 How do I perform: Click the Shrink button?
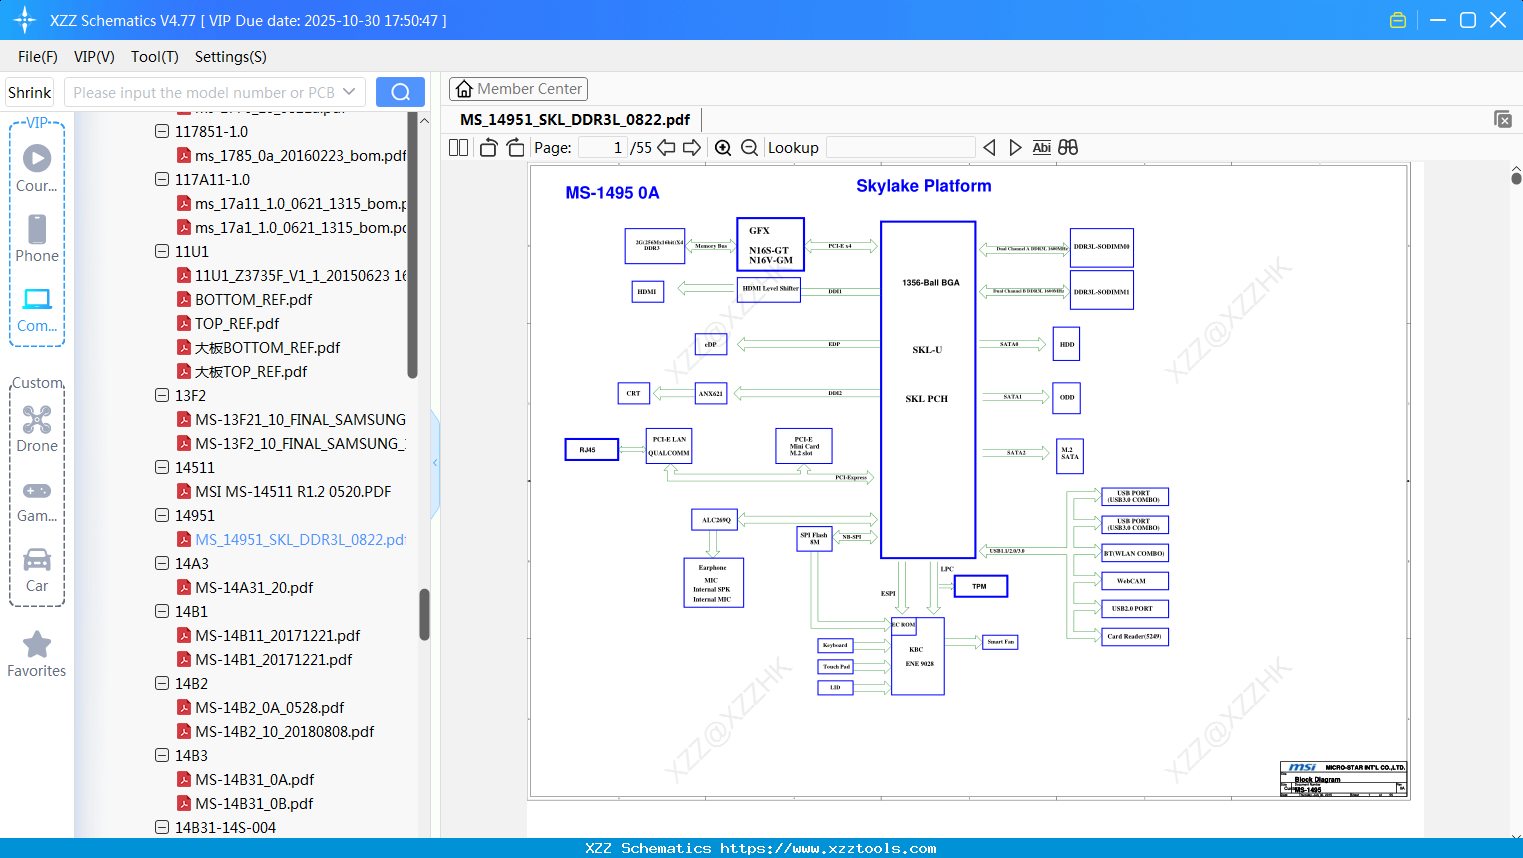pyautogui.click(x=29, y=92)
